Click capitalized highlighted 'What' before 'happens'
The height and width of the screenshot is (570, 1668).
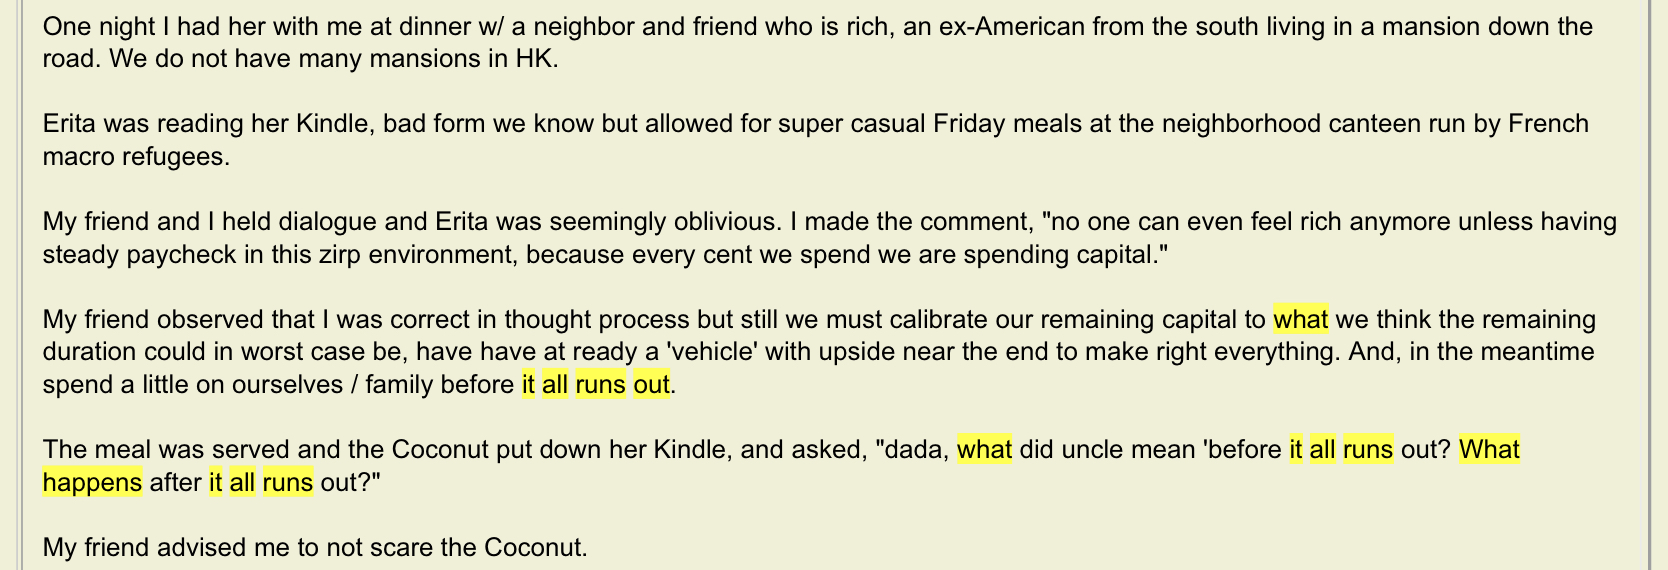(1489, 450)
